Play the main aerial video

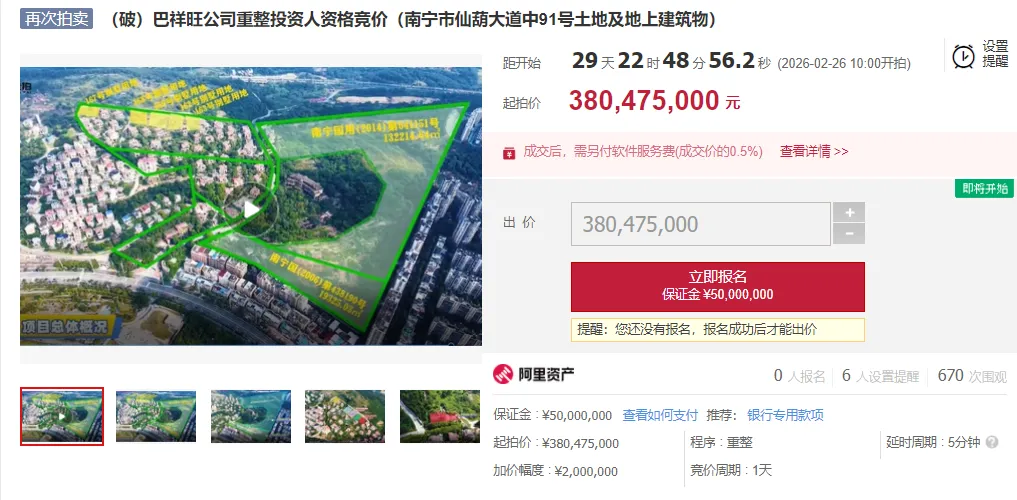(x=251, y=209)
